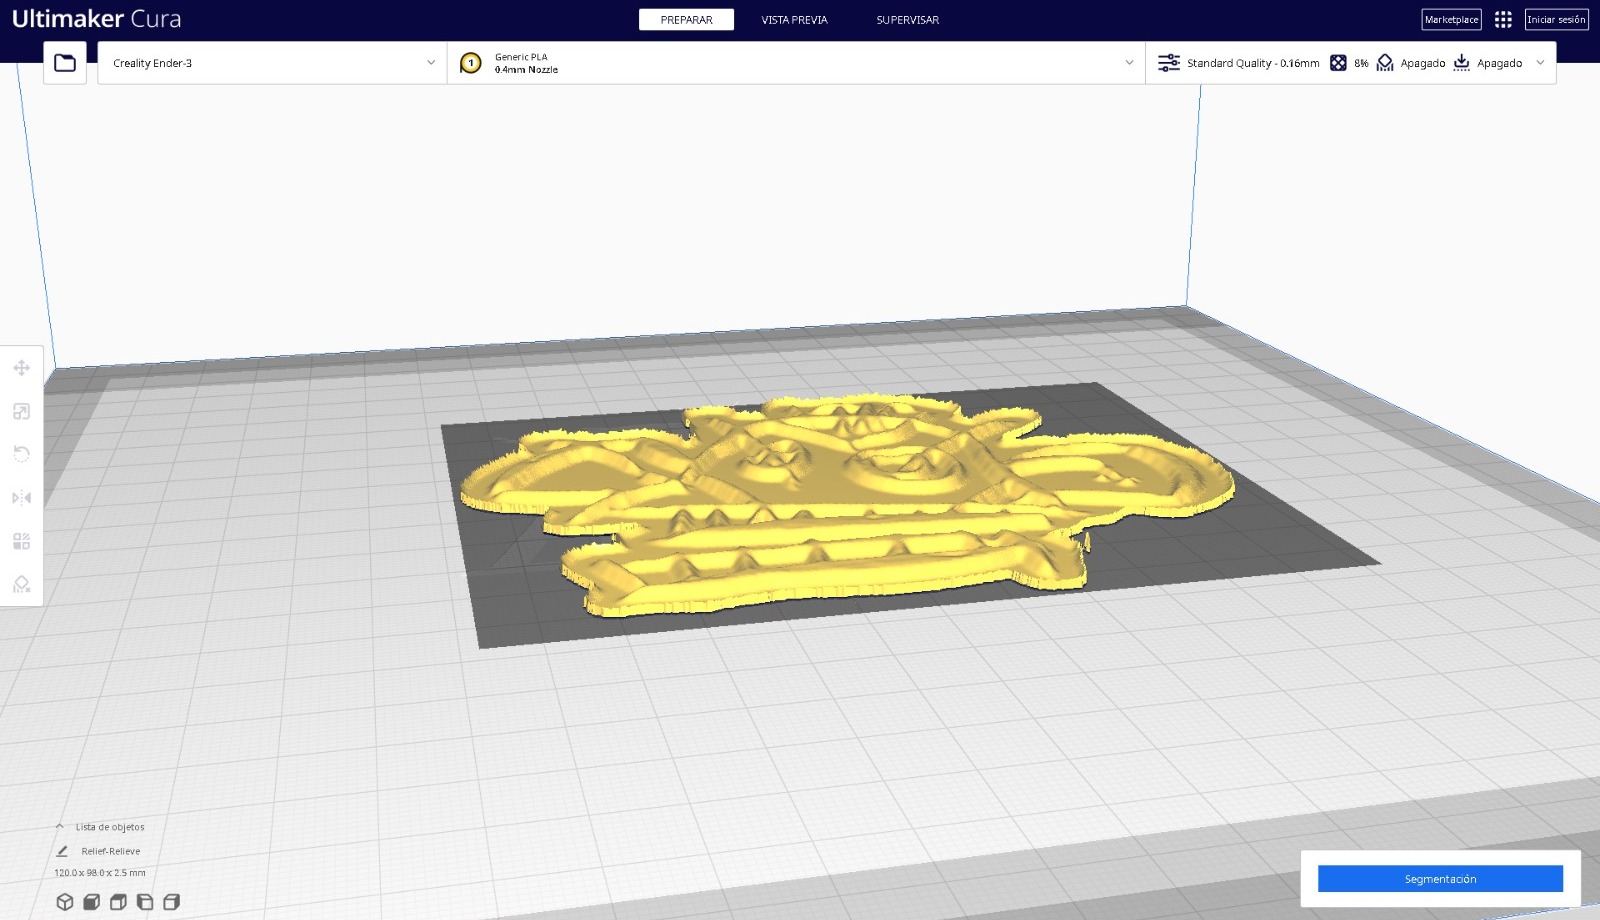Viewport: 1600px width, 920px height.
Task: Select the Scale tool in left toolbar
Action: click(21, 411)
